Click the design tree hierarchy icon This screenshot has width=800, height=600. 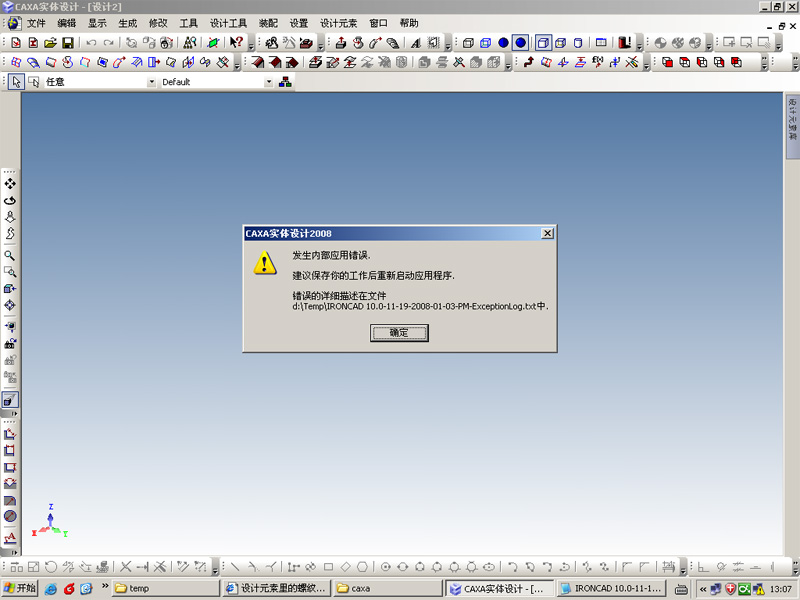[285, 82]
